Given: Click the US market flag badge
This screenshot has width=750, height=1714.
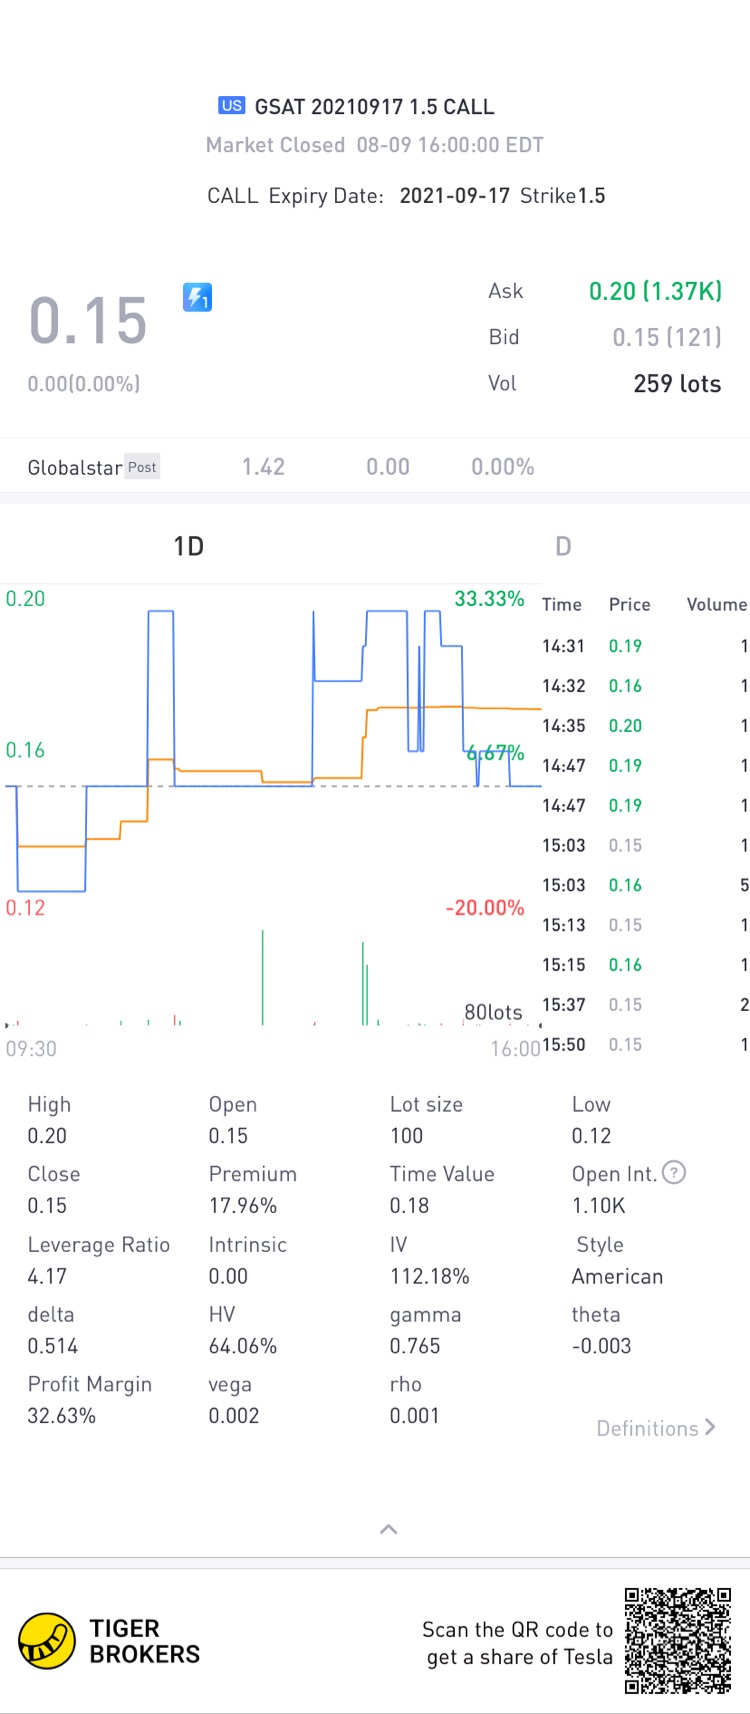Looking at the screenshot, I should point(231,106).
